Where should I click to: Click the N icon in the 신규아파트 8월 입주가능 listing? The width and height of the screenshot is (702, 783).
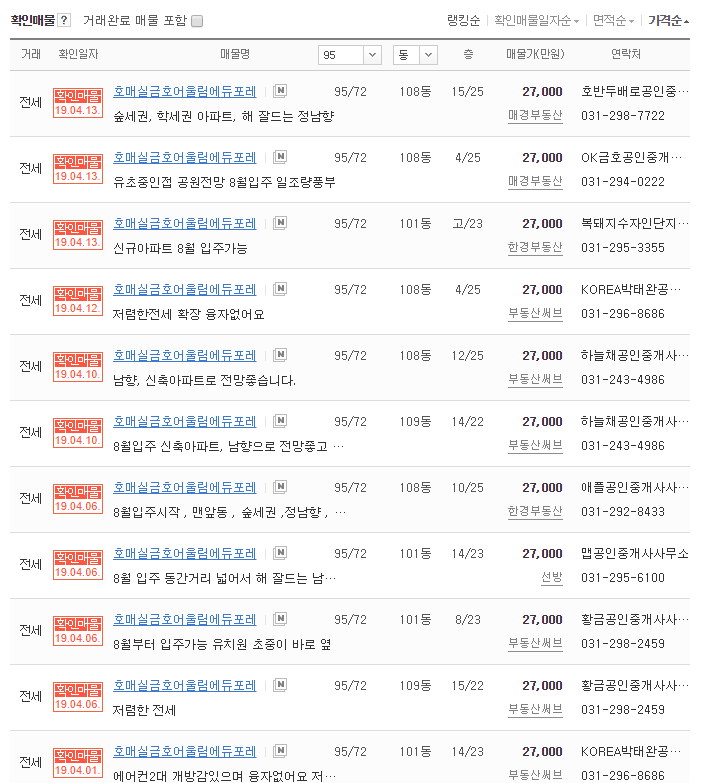pyautogui.click(x=280, y=223)
